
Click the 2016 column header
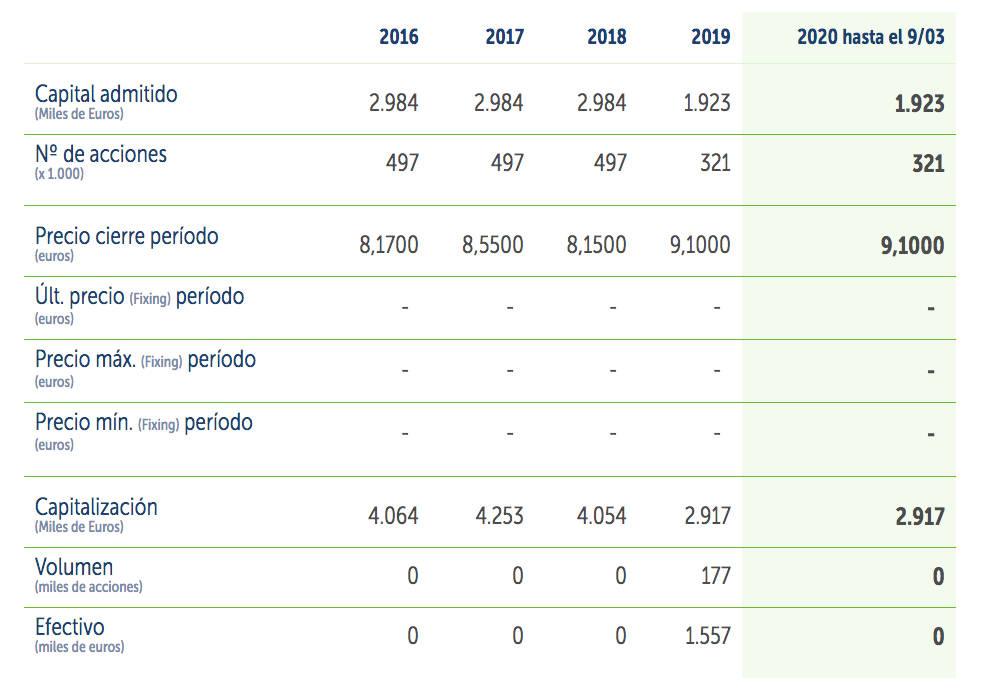point(398,37)
